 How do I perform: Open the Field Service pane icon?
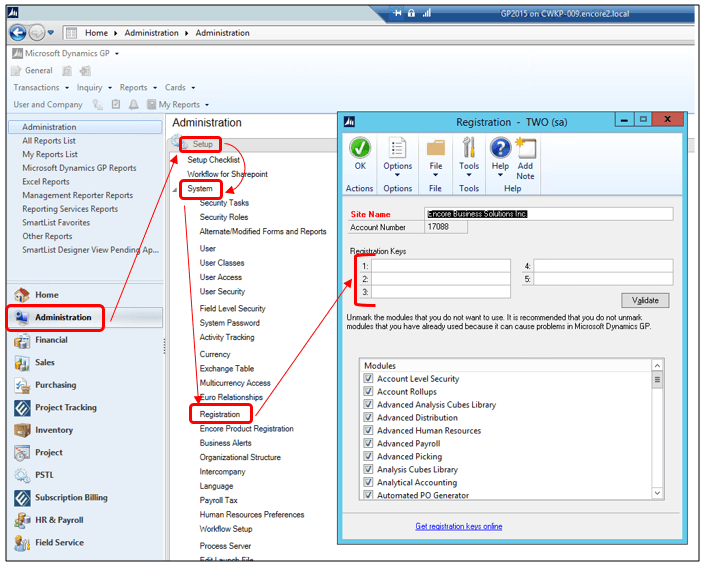pos(22,543)
